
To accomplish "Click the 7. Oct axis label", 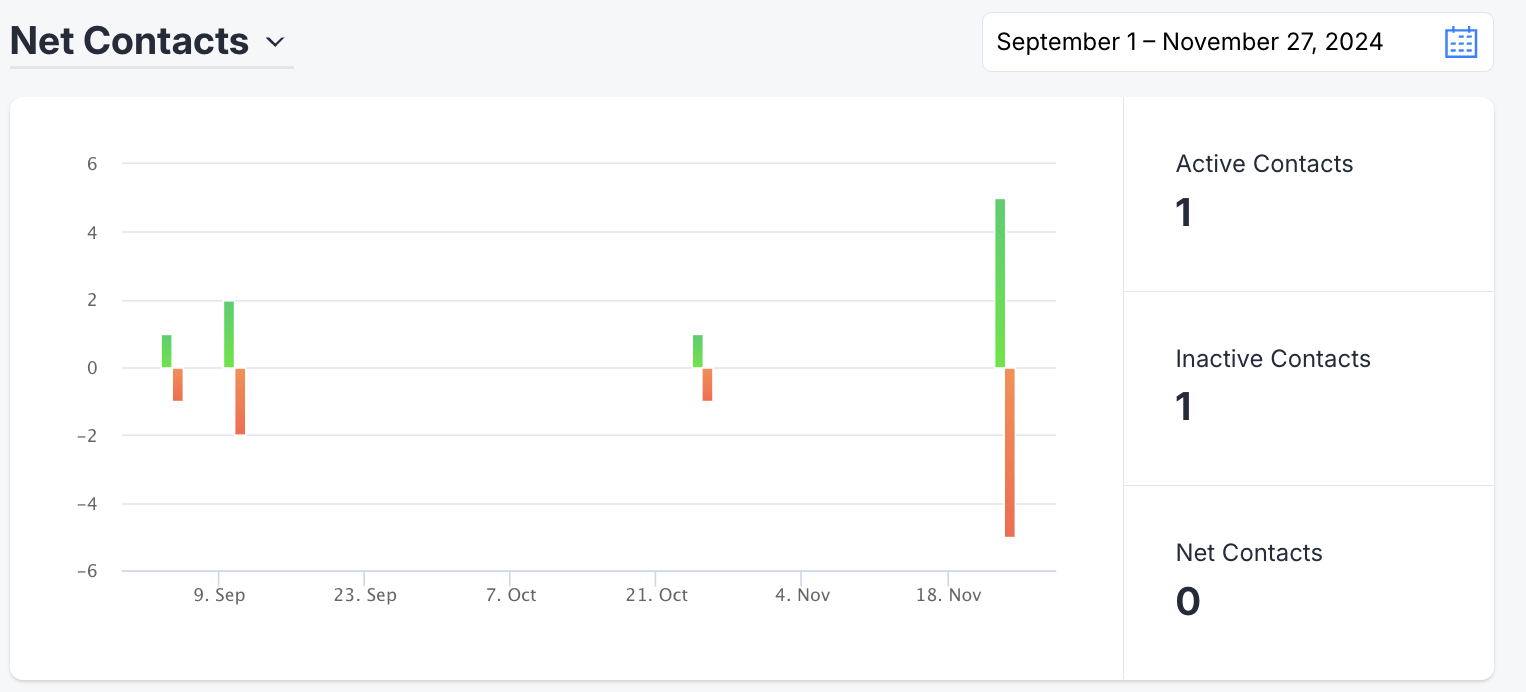I will point(511,595).
